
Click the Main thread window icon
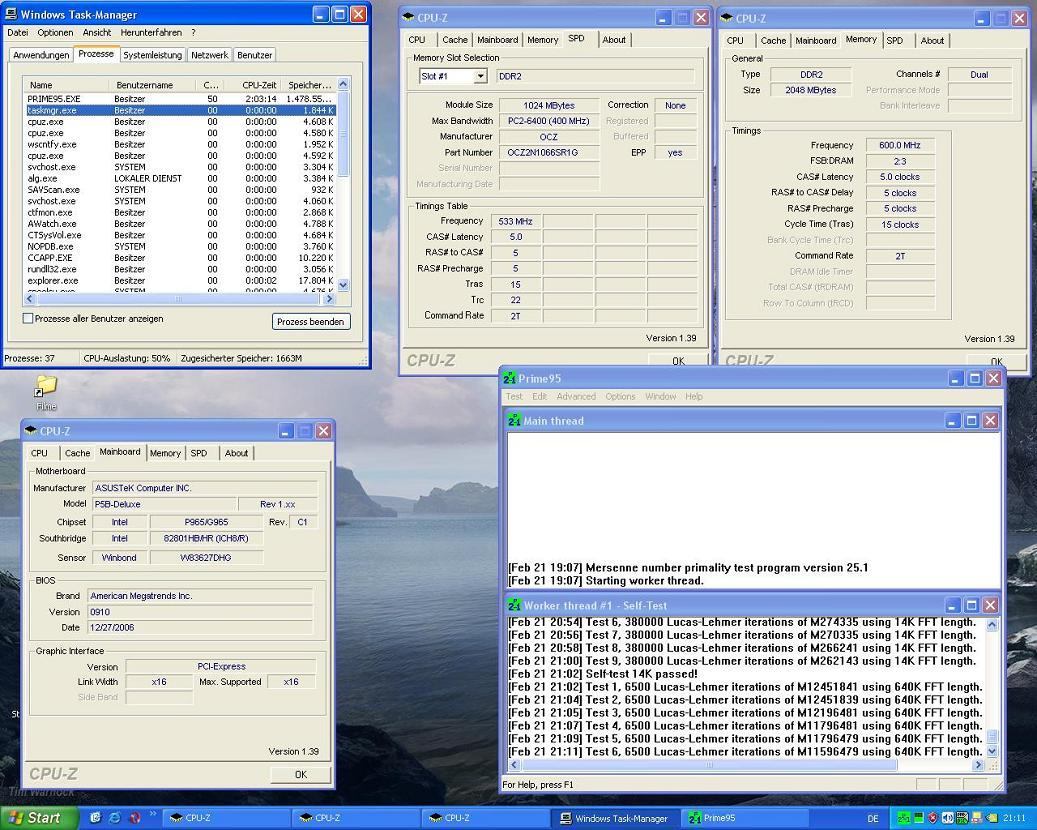pyautogui.click(x=515, y=421)
